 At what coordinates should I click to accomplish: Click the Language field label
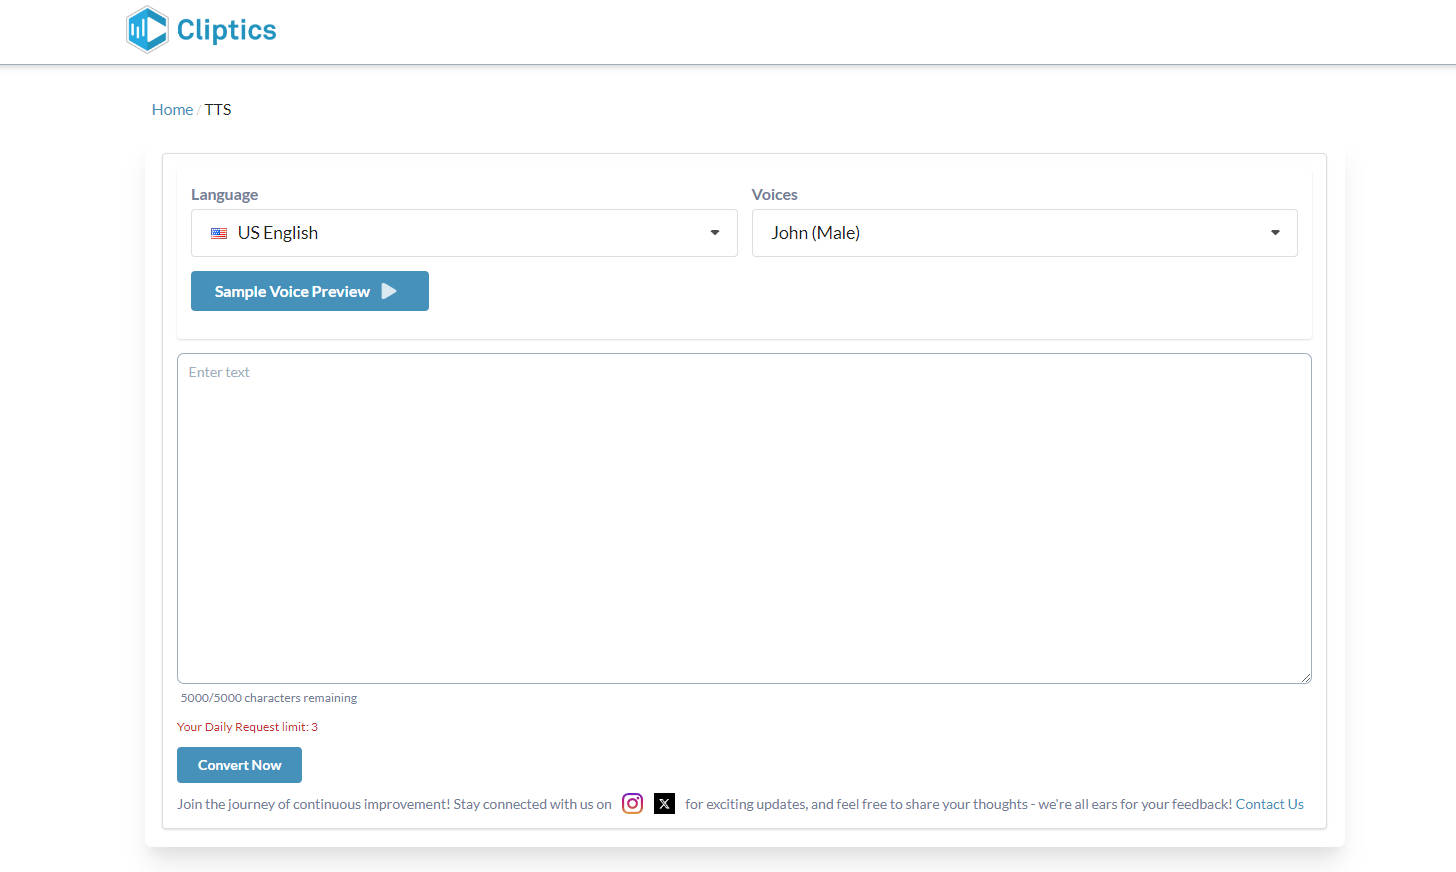[x=224, y=195]
